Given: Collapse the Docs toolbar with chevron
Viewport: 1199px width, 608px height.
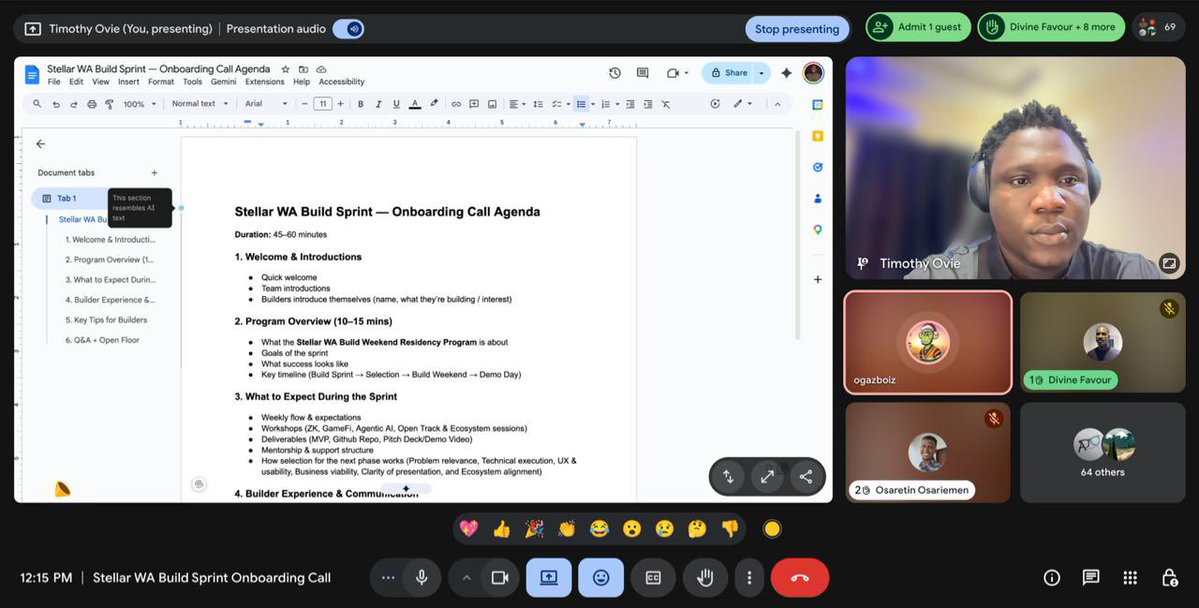Looking at the screenshot, I should tap(778, 104).
